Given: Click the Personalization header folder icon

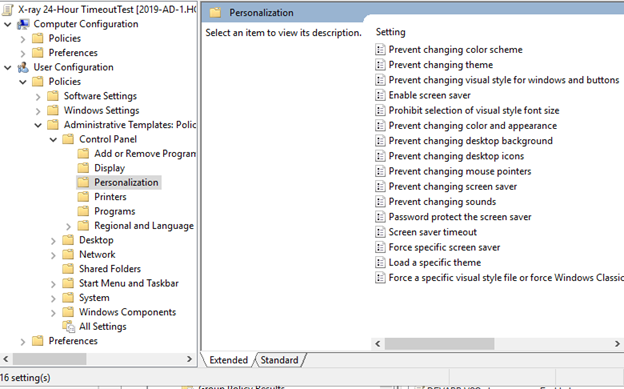Looking at the screenshot, I should coord(215,13).
